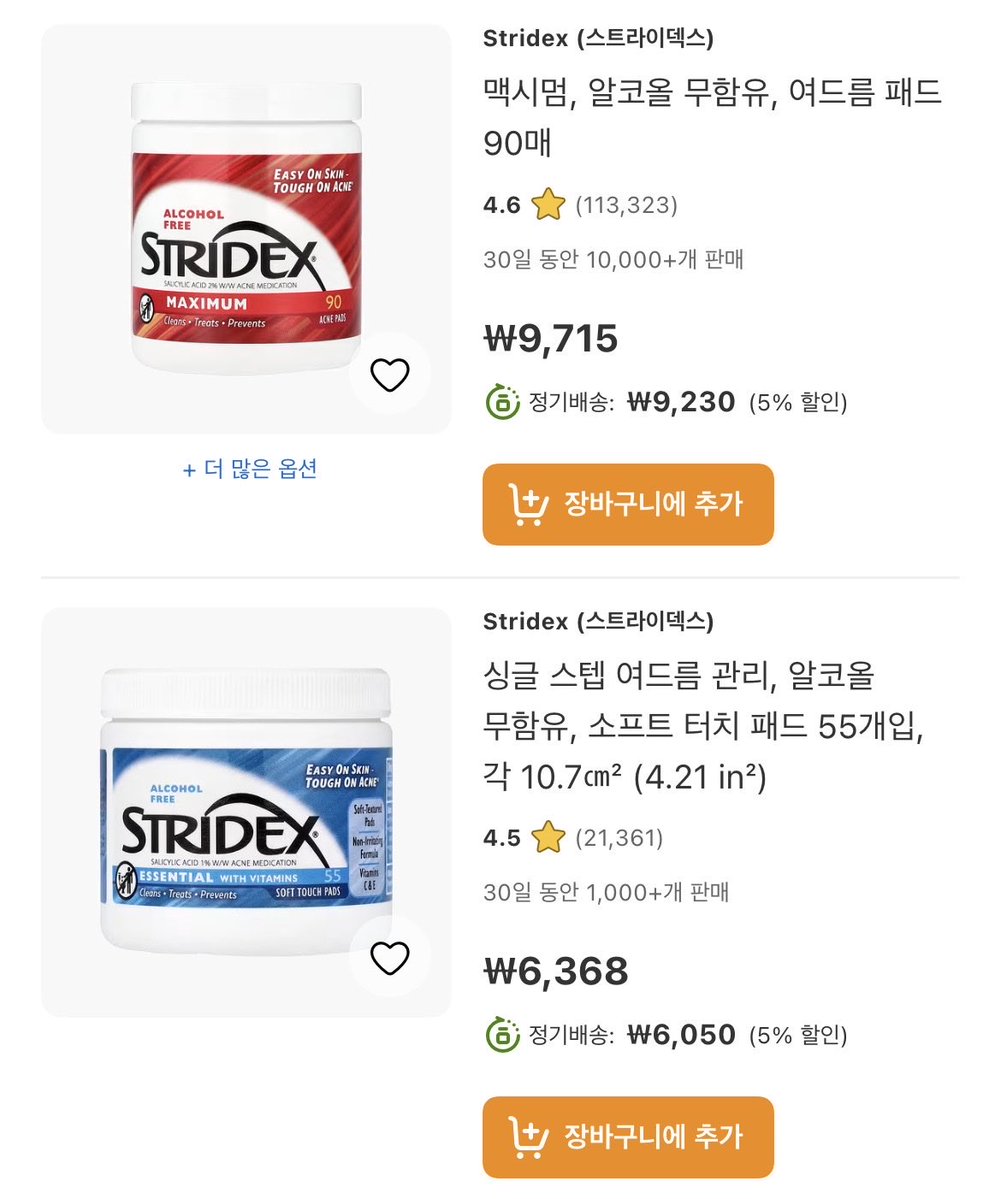Click cart icon on first add-to-cart button

click(528, 505)
